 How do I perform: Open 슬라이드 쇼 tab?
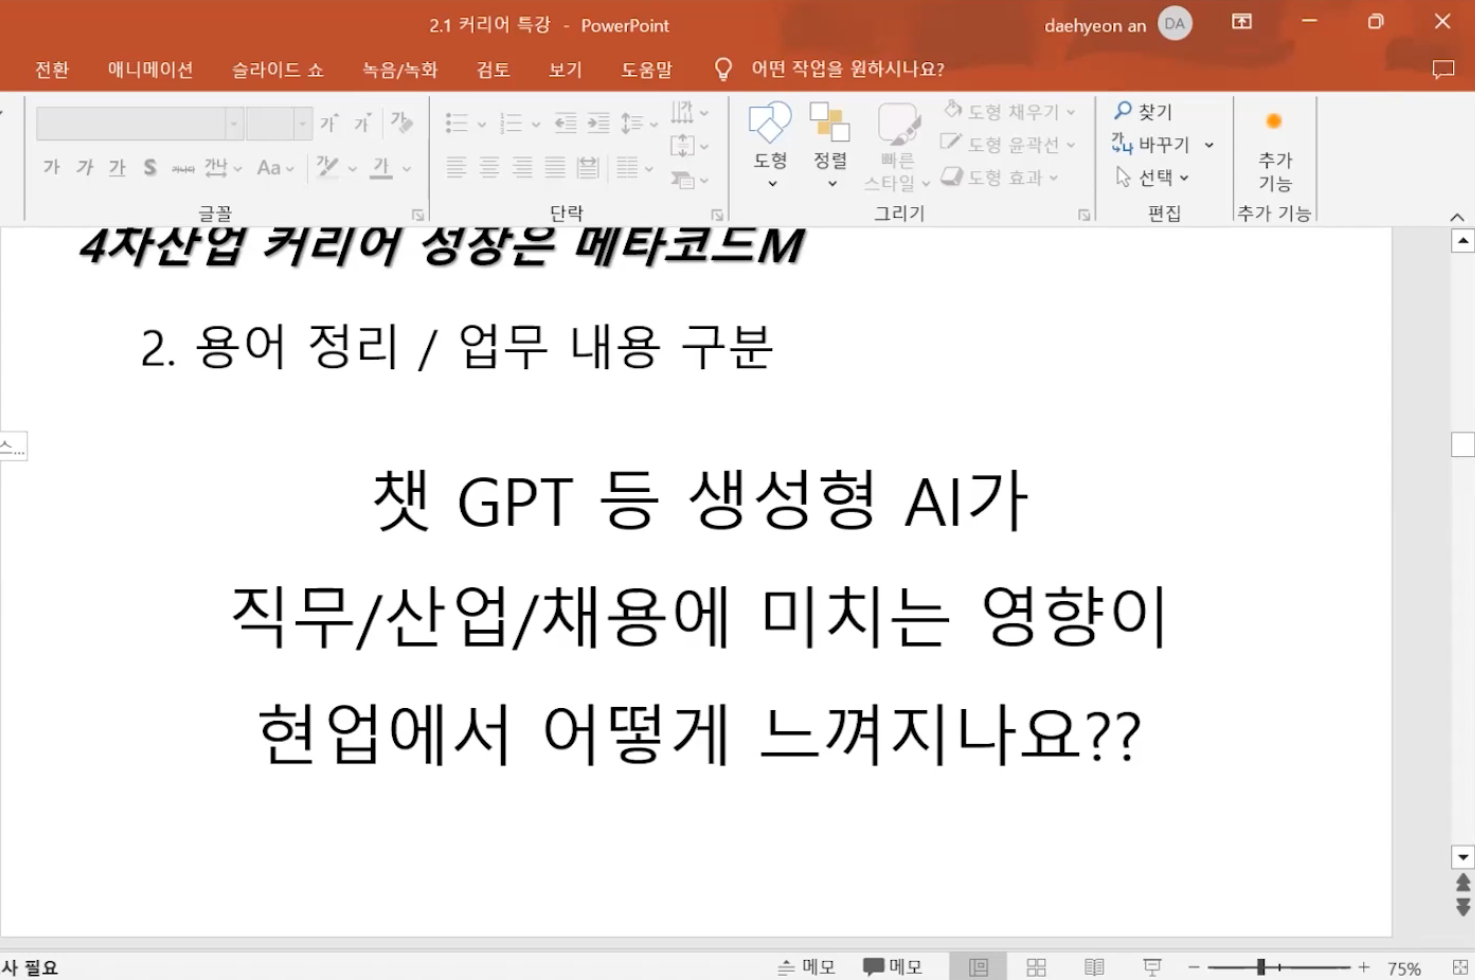point(278,69)
